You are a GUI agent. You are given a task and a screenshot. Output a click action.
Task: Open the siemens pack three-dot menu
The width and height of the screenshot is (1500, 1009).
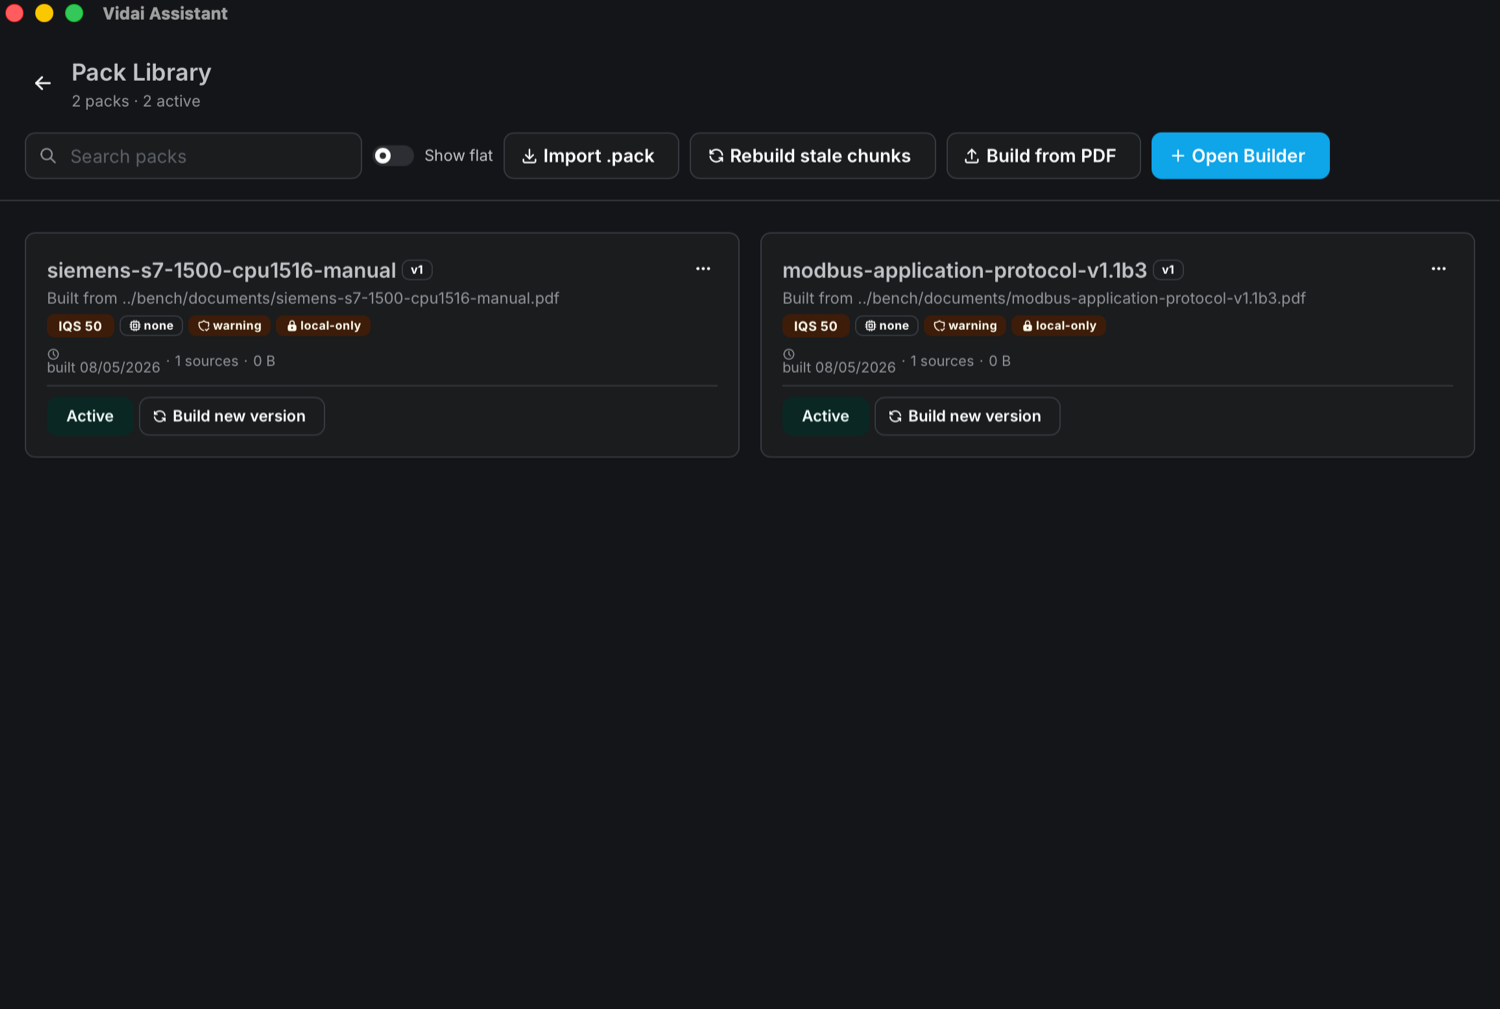coord(703,269)
